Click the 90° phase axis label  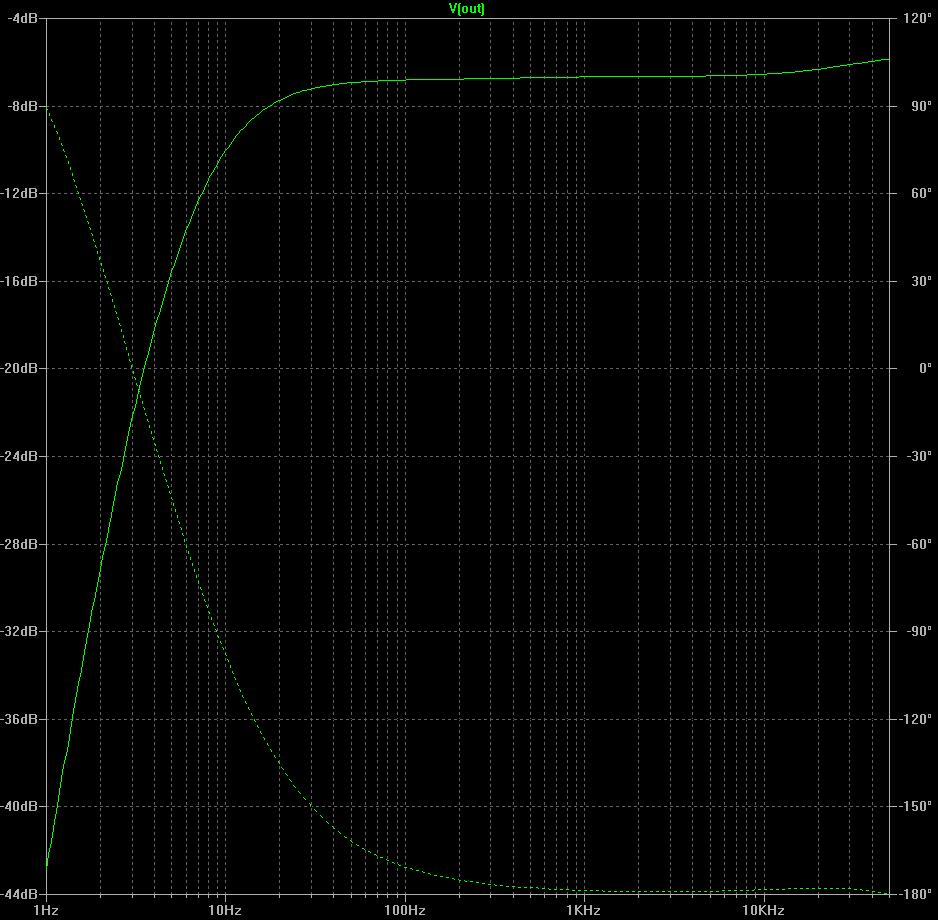(922, 106)
